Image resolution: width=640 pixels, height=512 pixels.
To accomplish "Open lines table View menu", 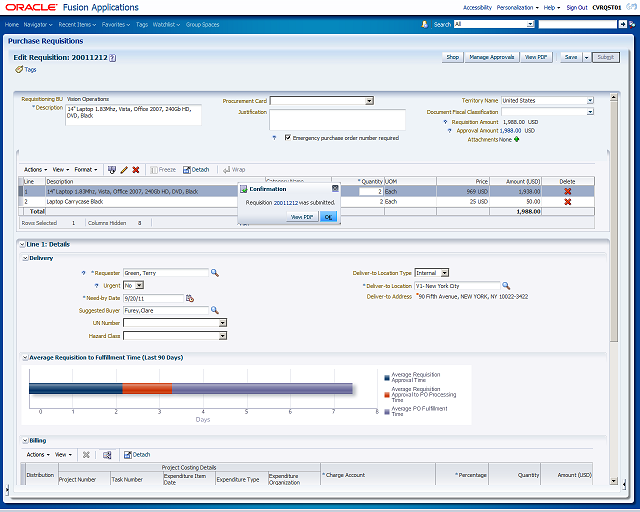I will (x=61, y=170).
